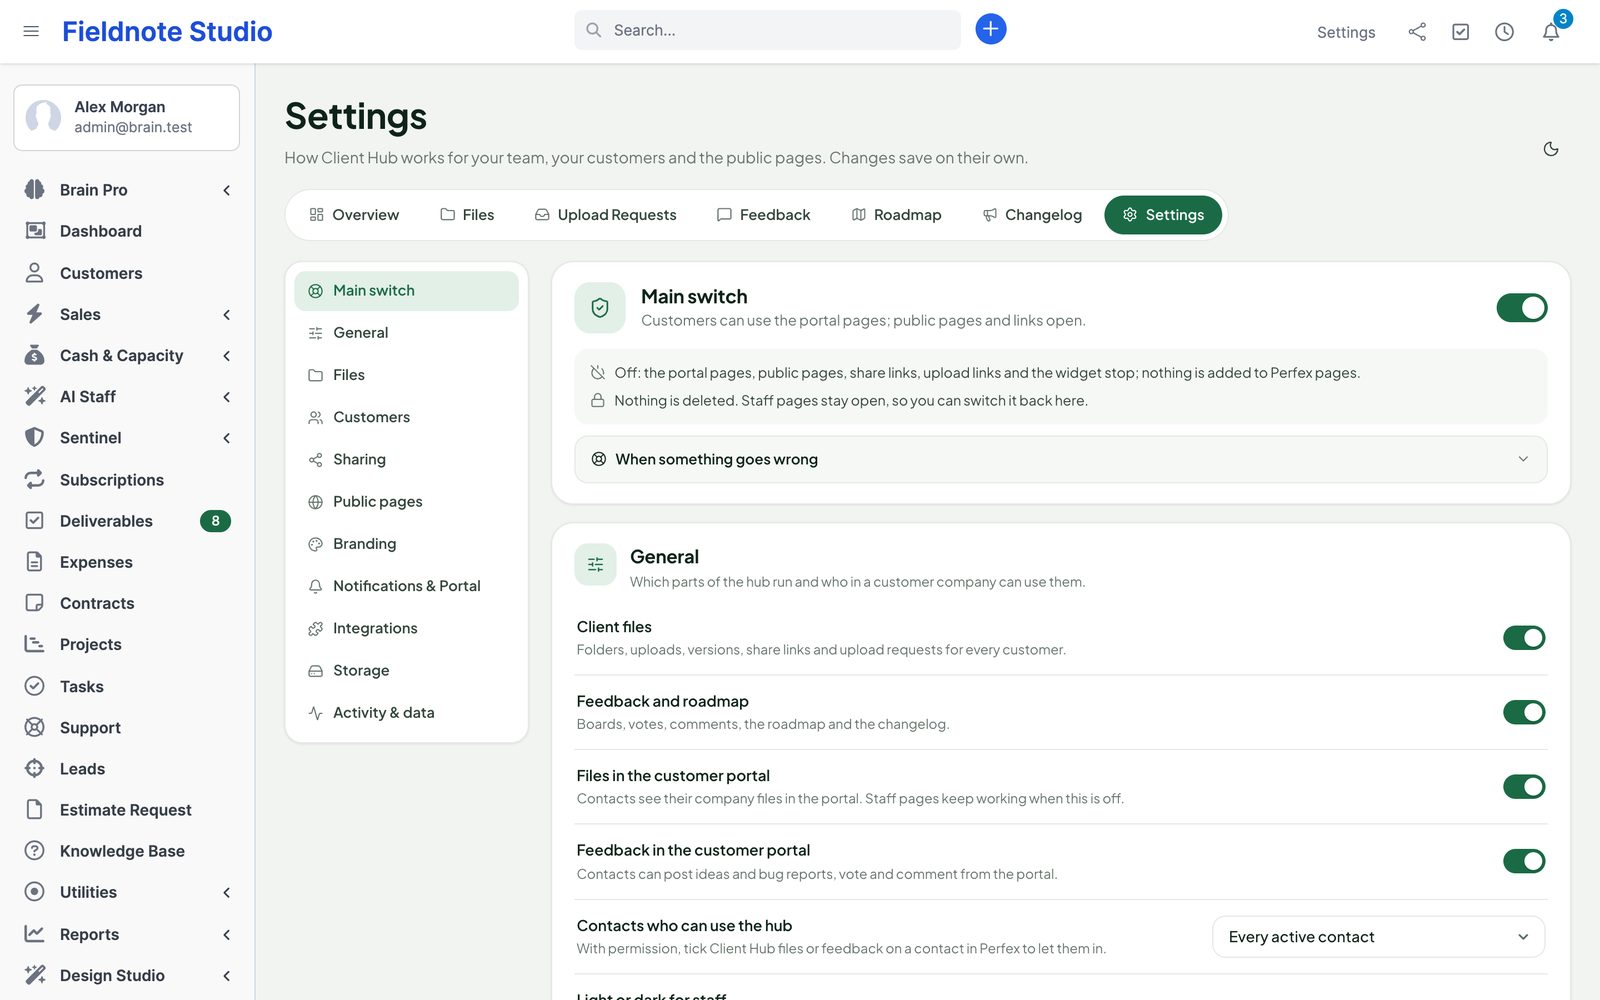Open Customers in the left sidebar
This screenshot has height=1000, width=1600.
pos(127,273)
